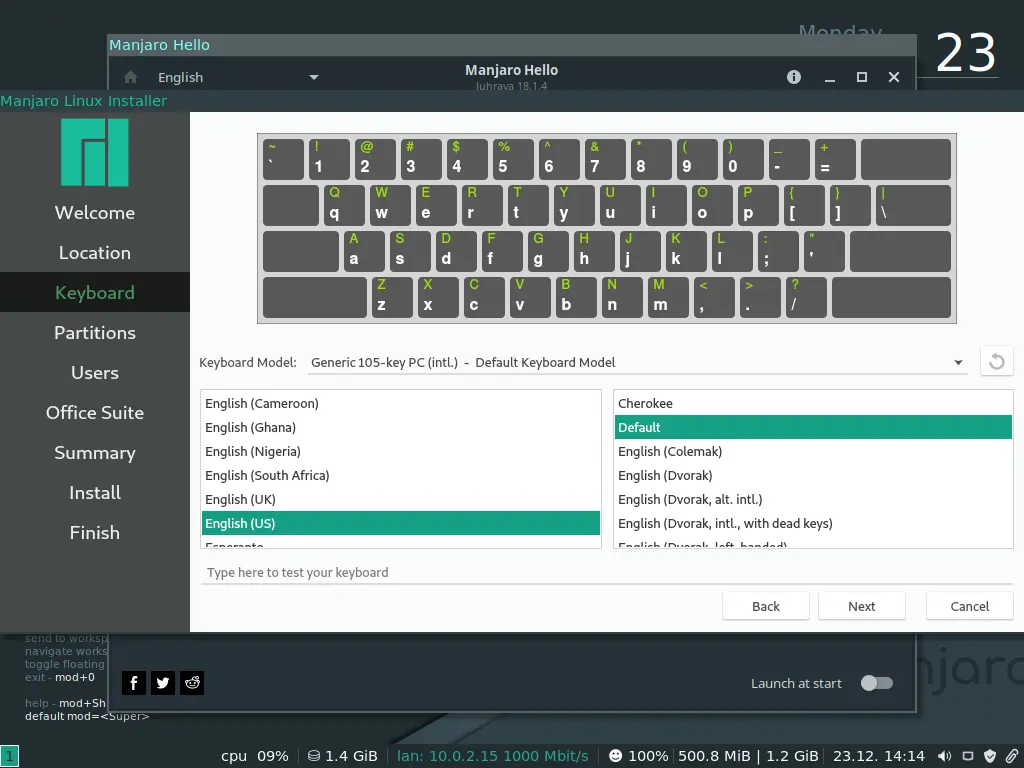Click the 1.4 GiB disk status entry

(343, 756)
